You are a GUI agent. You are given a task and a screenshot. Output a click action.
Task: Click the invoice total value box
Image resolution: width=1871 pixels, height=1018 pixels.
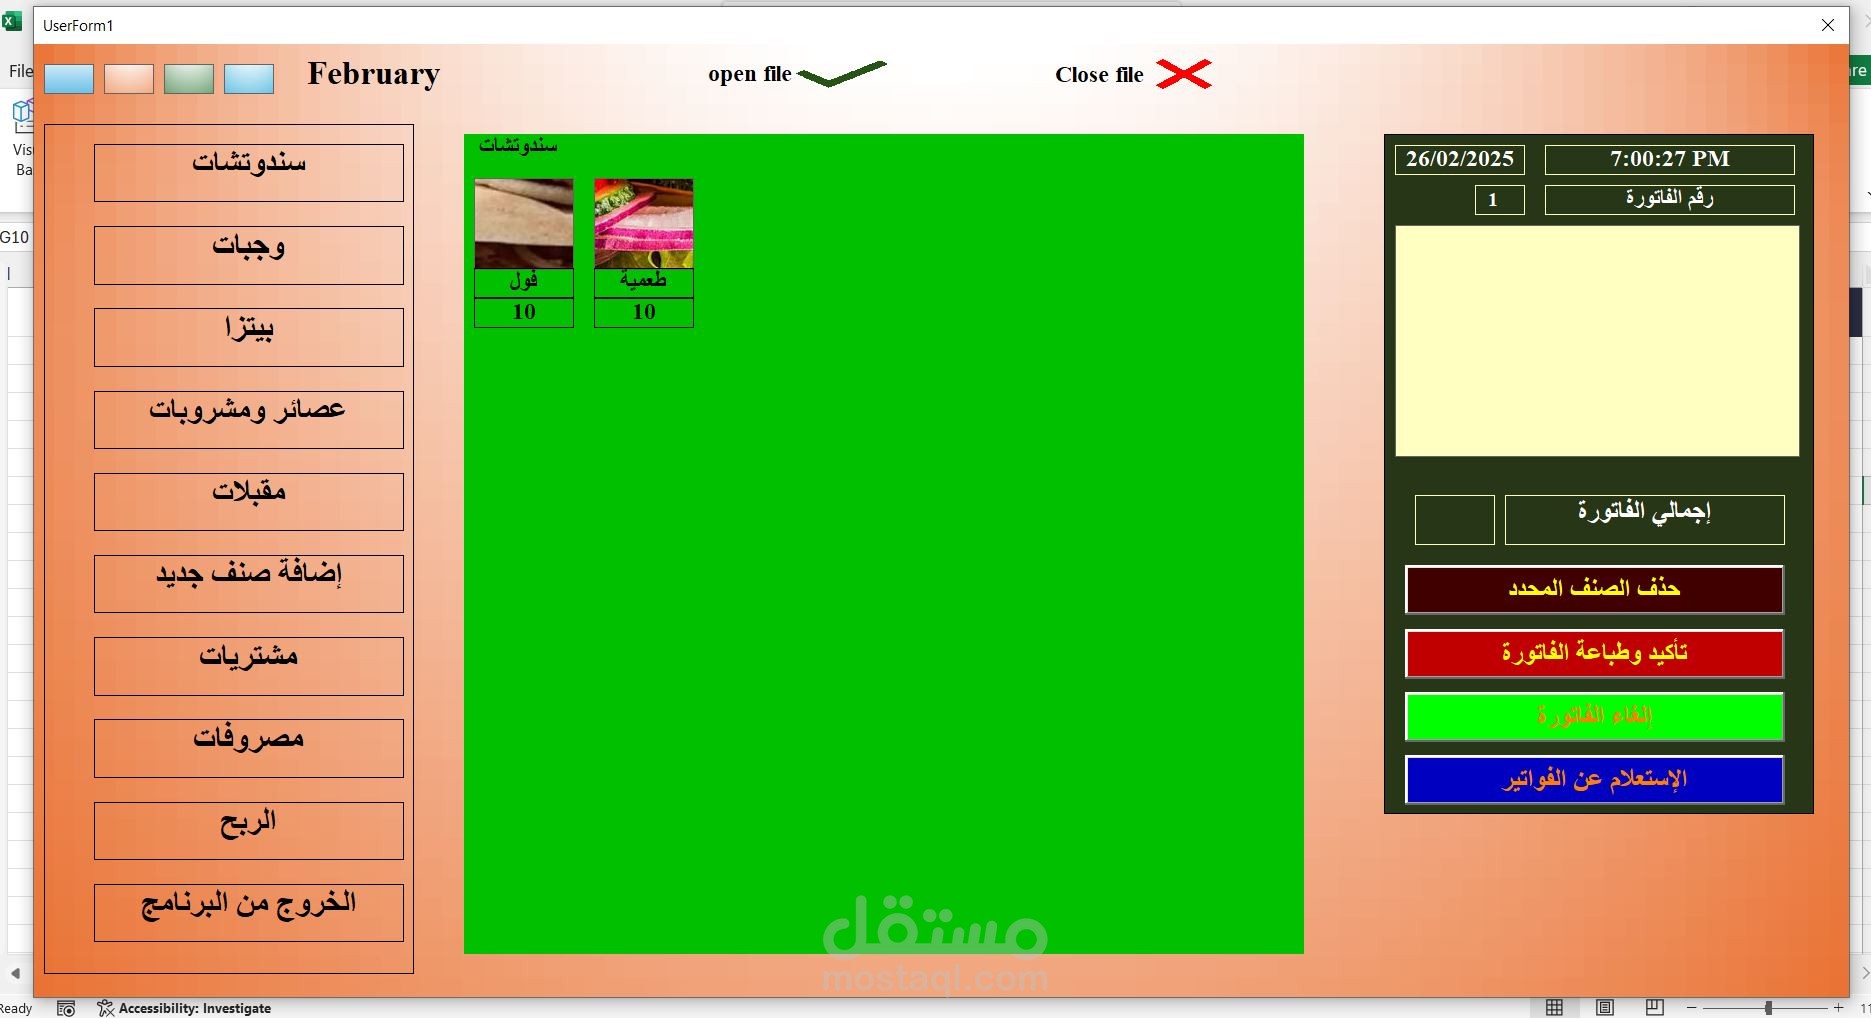click(1455, 520)
